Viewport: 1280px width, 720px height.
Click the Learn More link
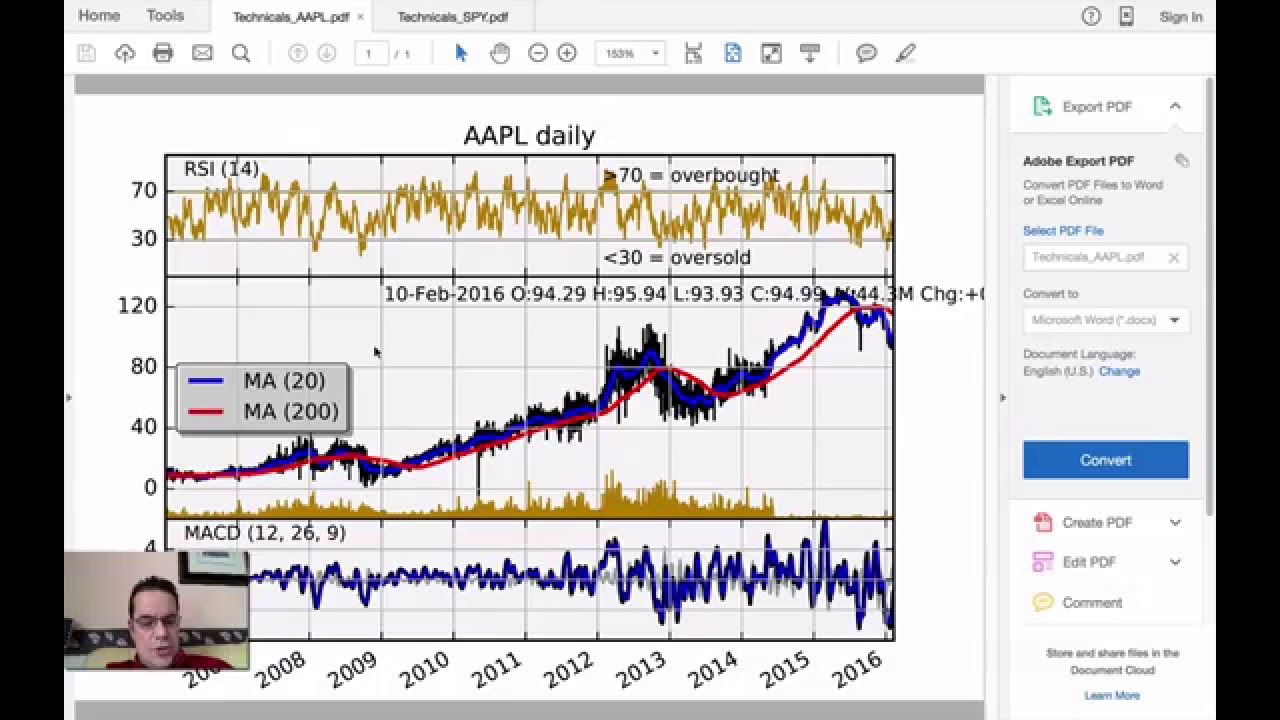1112,695
